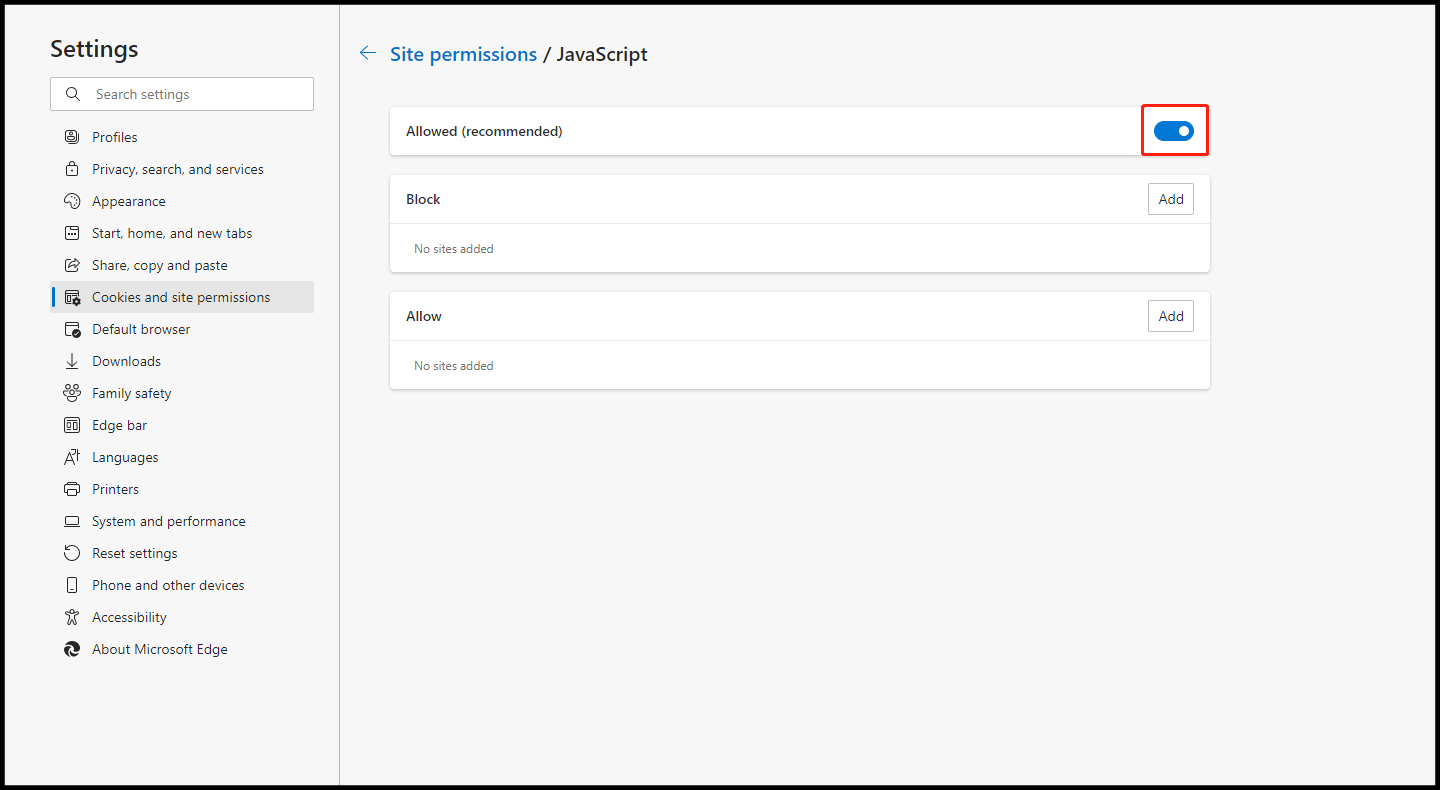Click the Printers icon in sidebar
The height and width of the screenshot is (790, 1440).
pyautogui.click(x=72, y=489)
